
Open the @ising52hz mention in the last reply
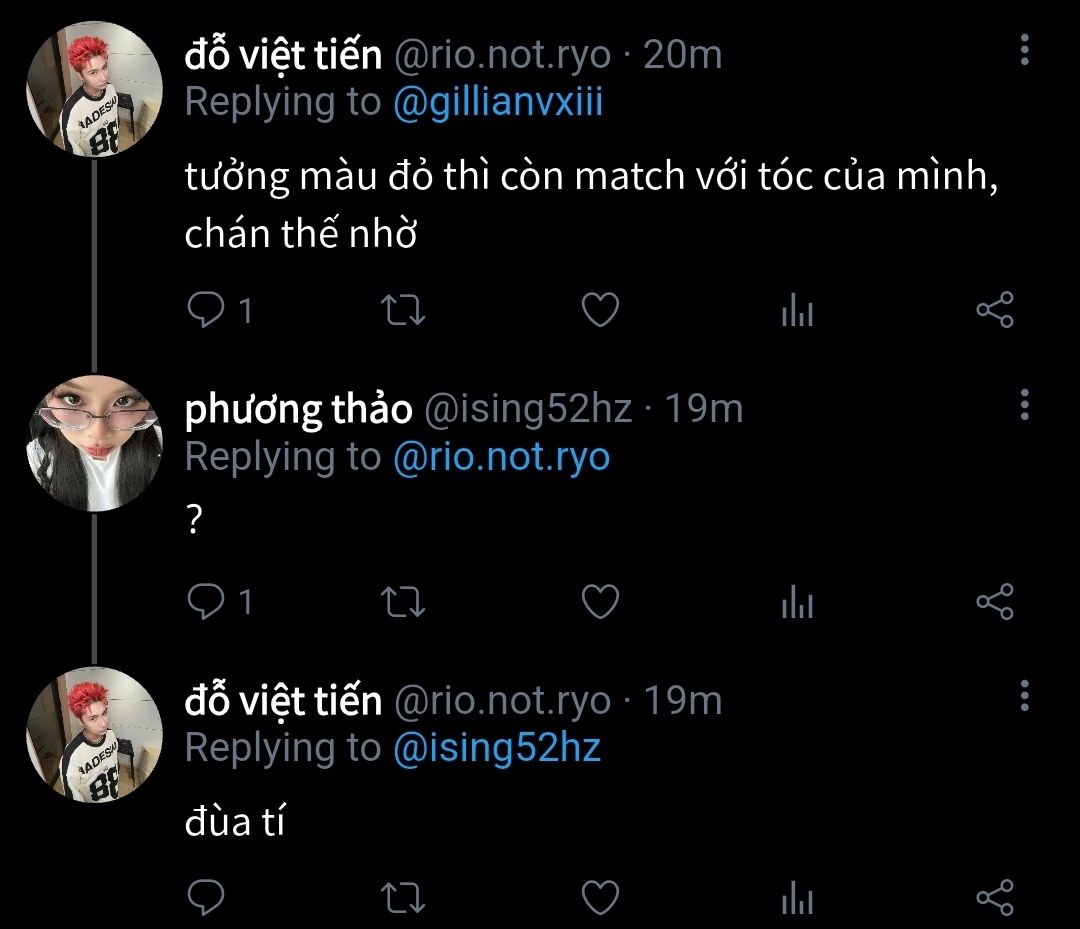(497, 748)
